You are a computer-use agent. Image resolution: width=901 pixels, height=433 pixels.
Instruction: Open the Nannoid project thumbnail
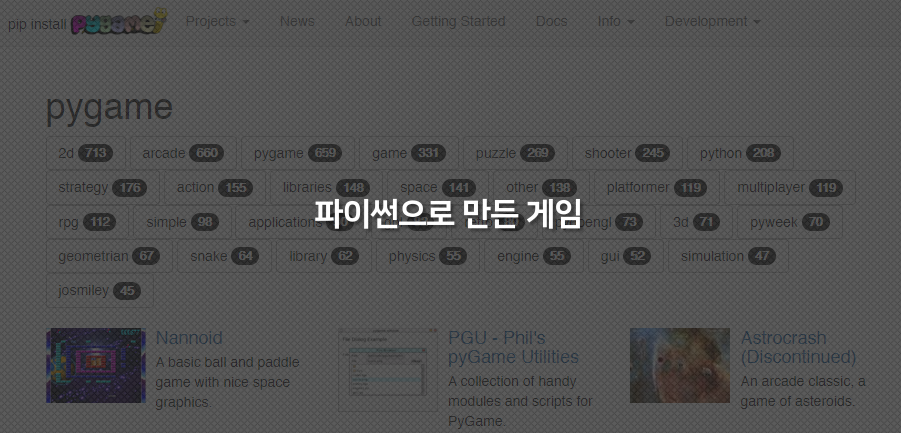[96, 365]
